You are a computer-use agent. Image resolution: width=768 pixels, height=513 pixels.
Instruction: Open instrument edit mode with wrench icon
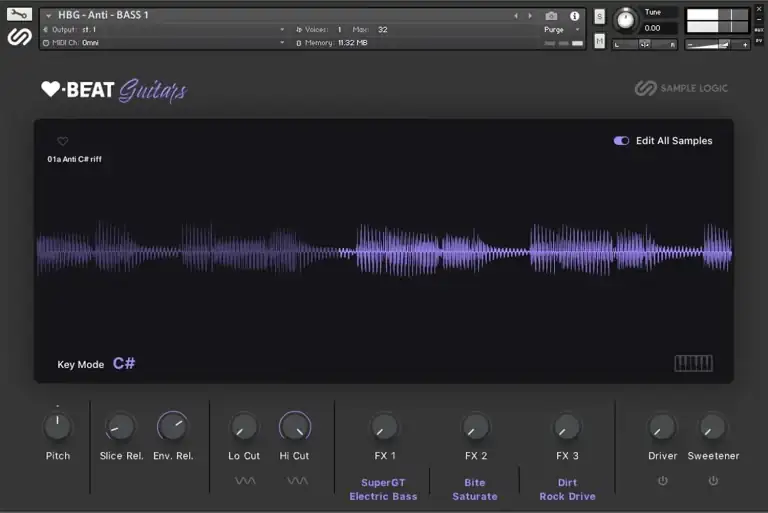[x=19, y=14]
